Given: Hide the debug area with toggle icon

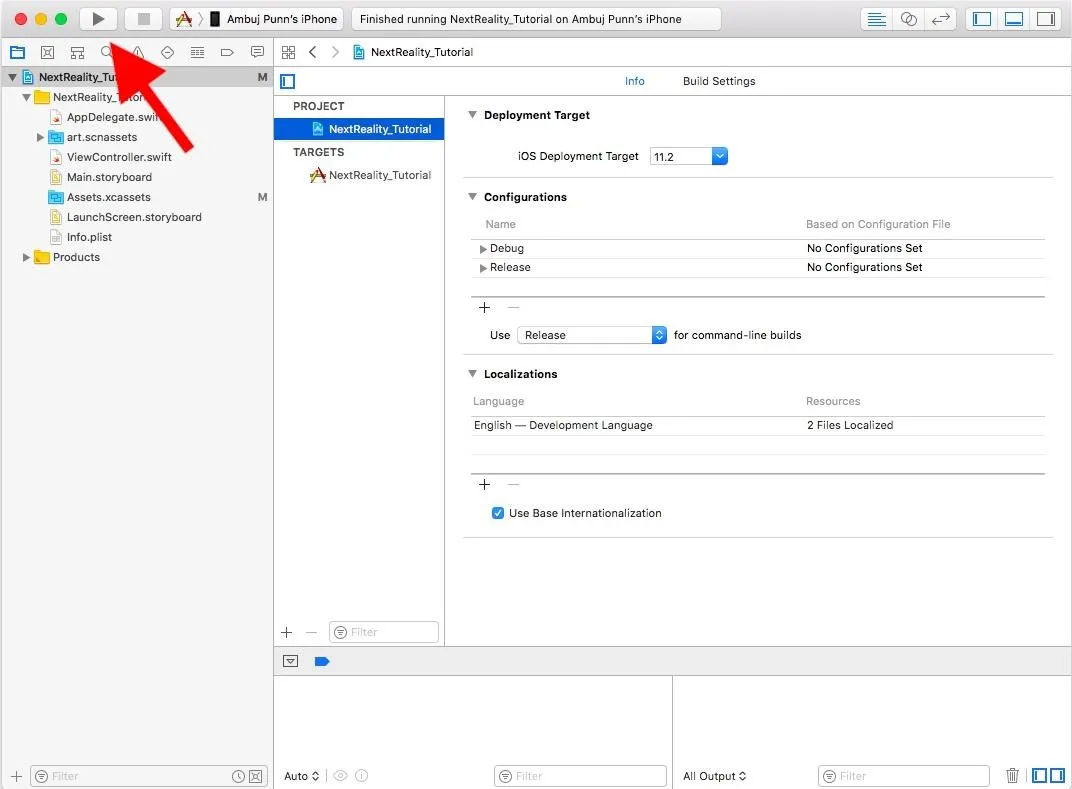Looking at the screenshot, I should coord(291,661).
